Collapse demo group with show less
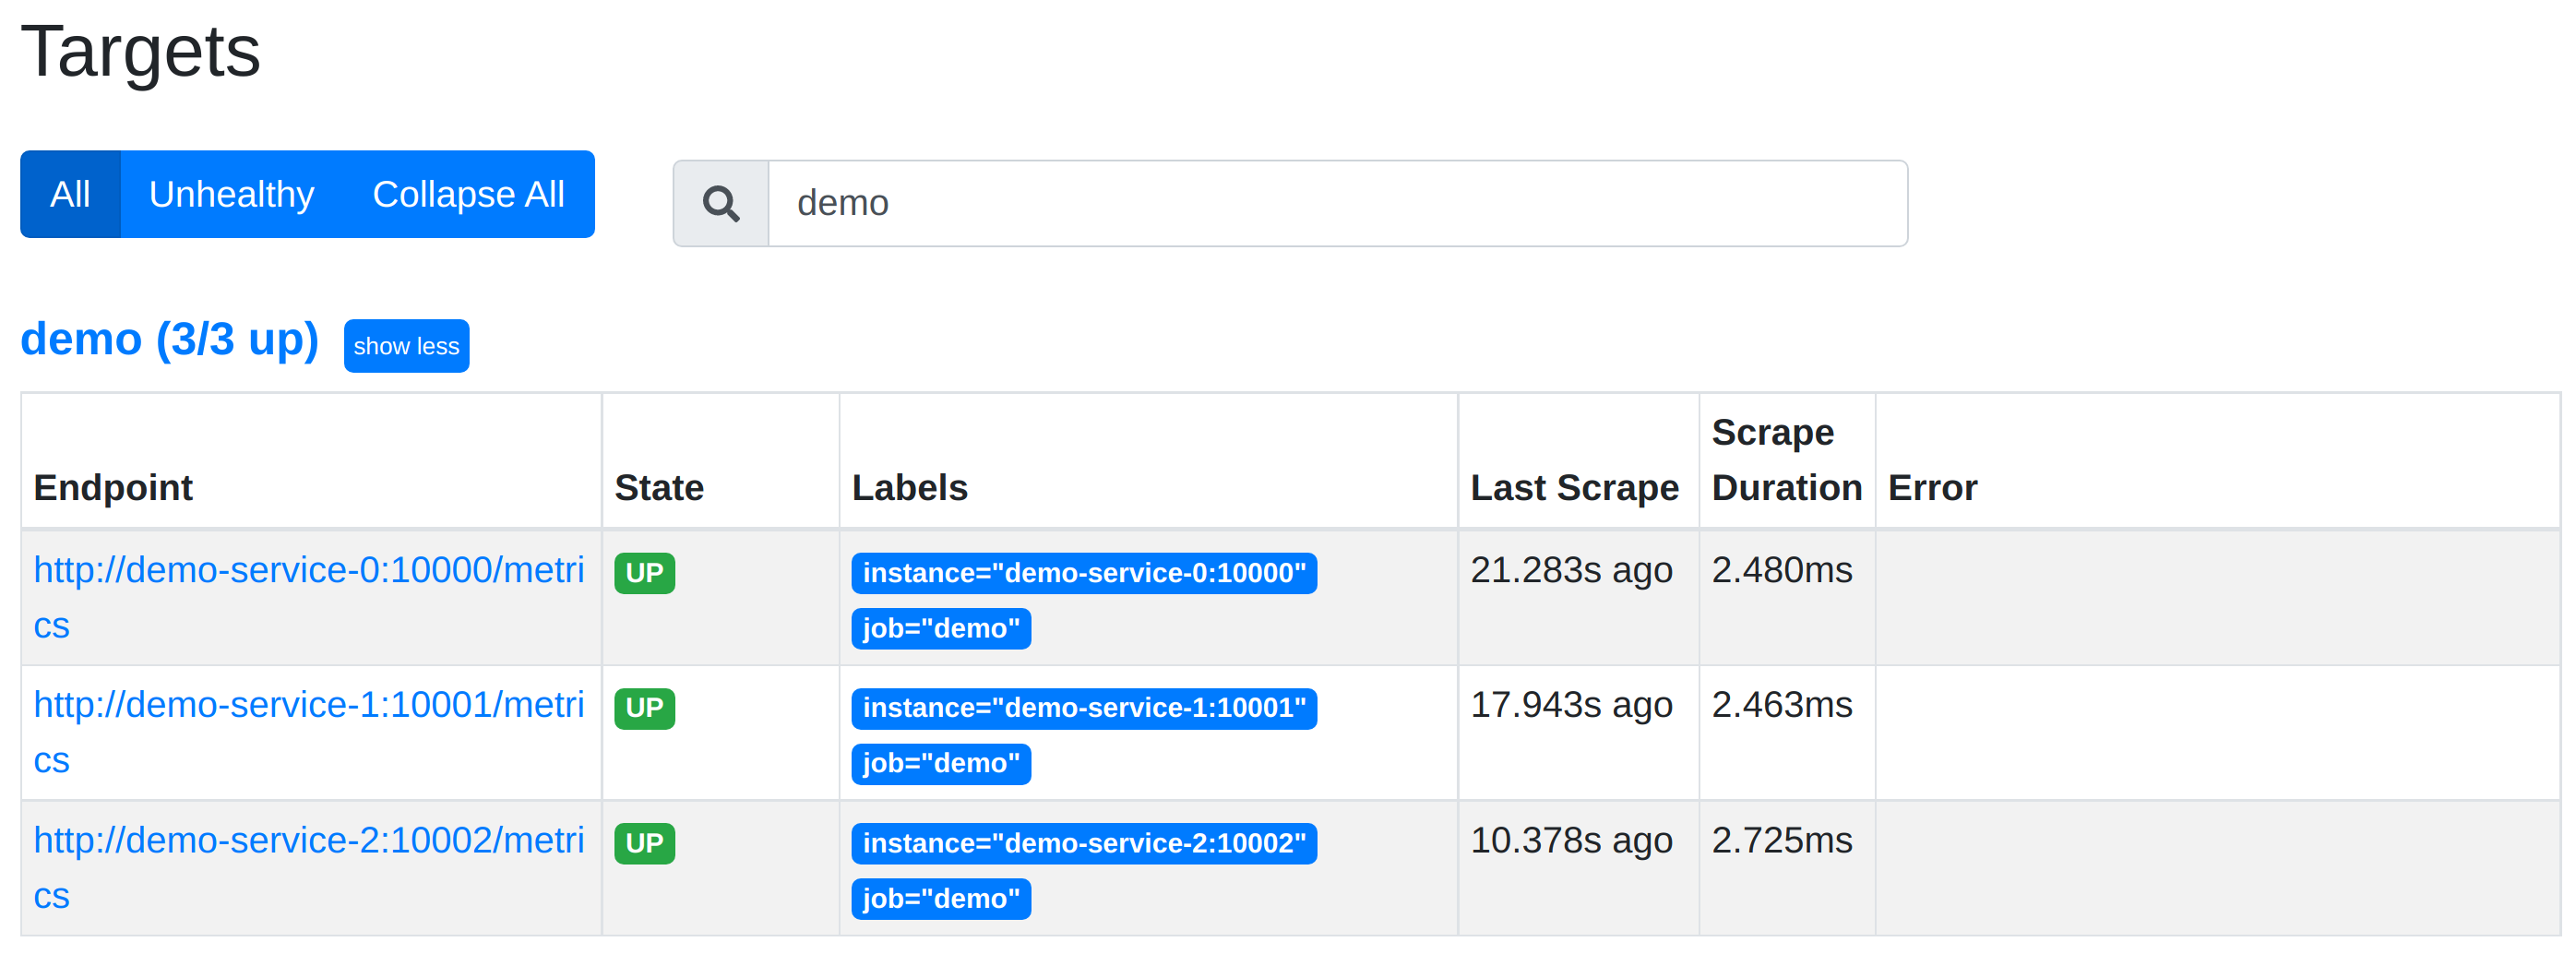 tap(406, 346)
